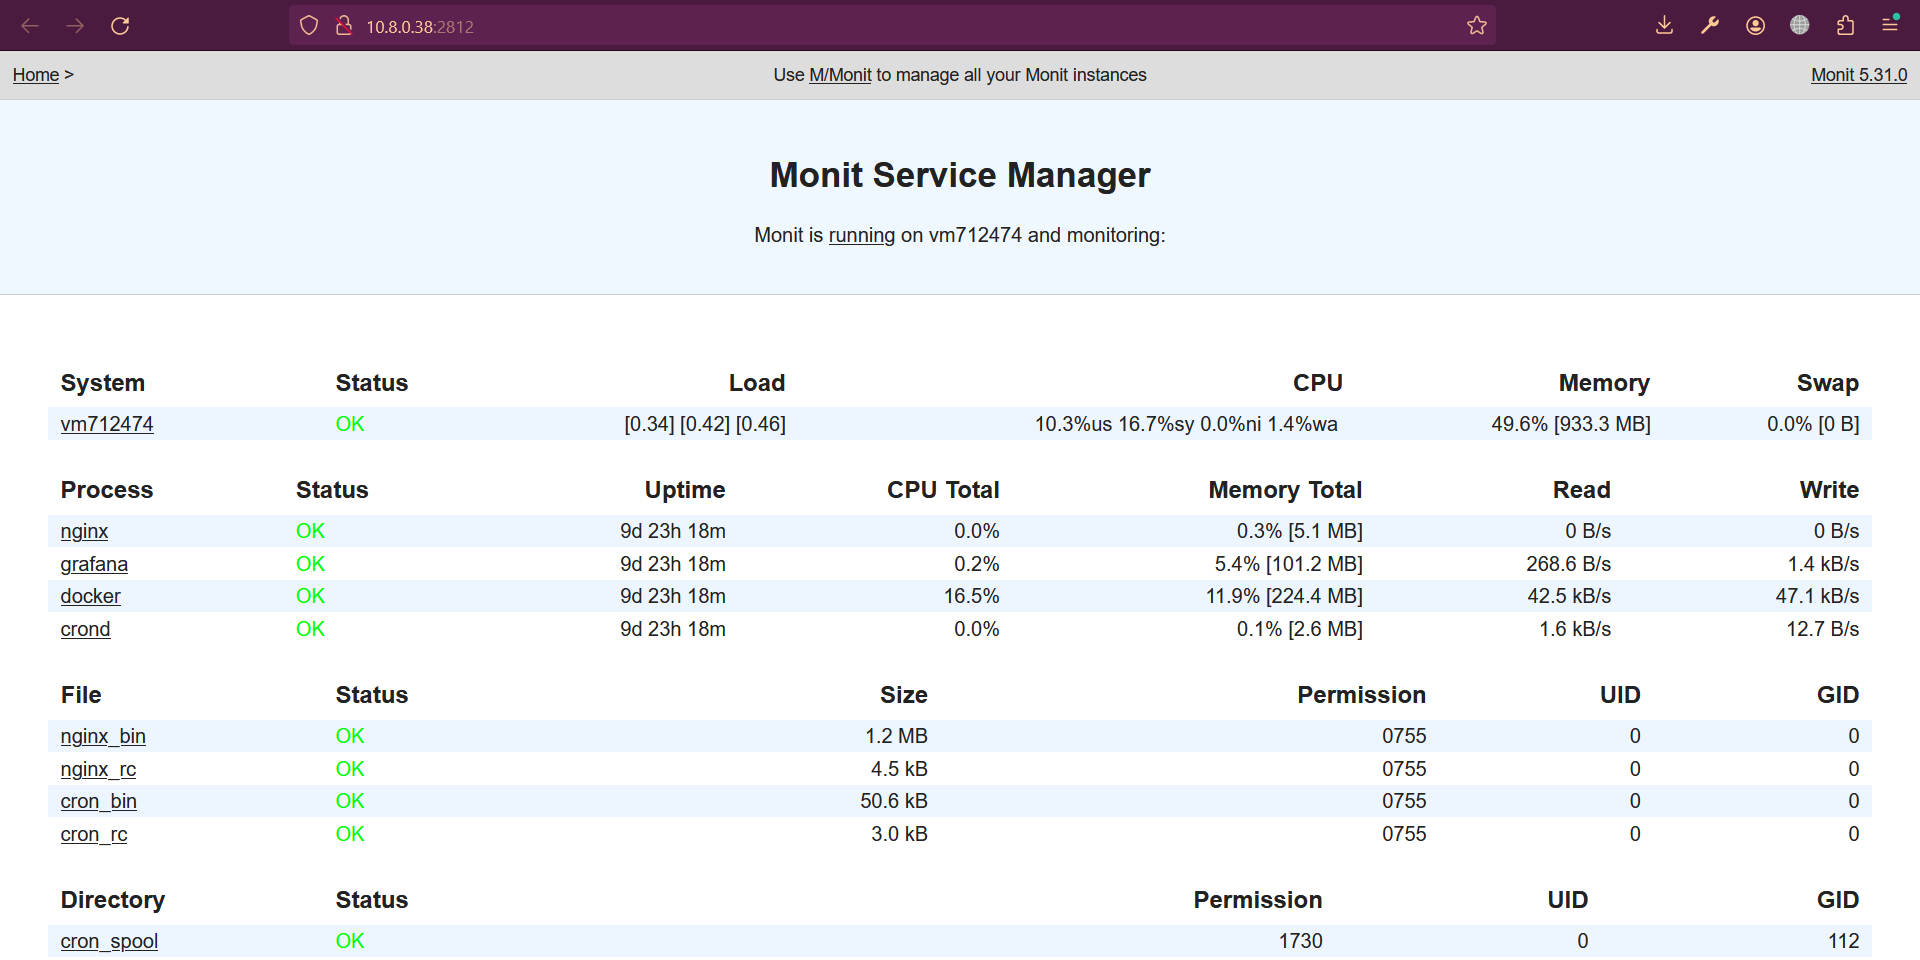Image resolution: width=1920 pixels, height=960 pixels.
Task: Click nginx memory total 0.3% [5.1 MB]
Action: point(1300,531)
